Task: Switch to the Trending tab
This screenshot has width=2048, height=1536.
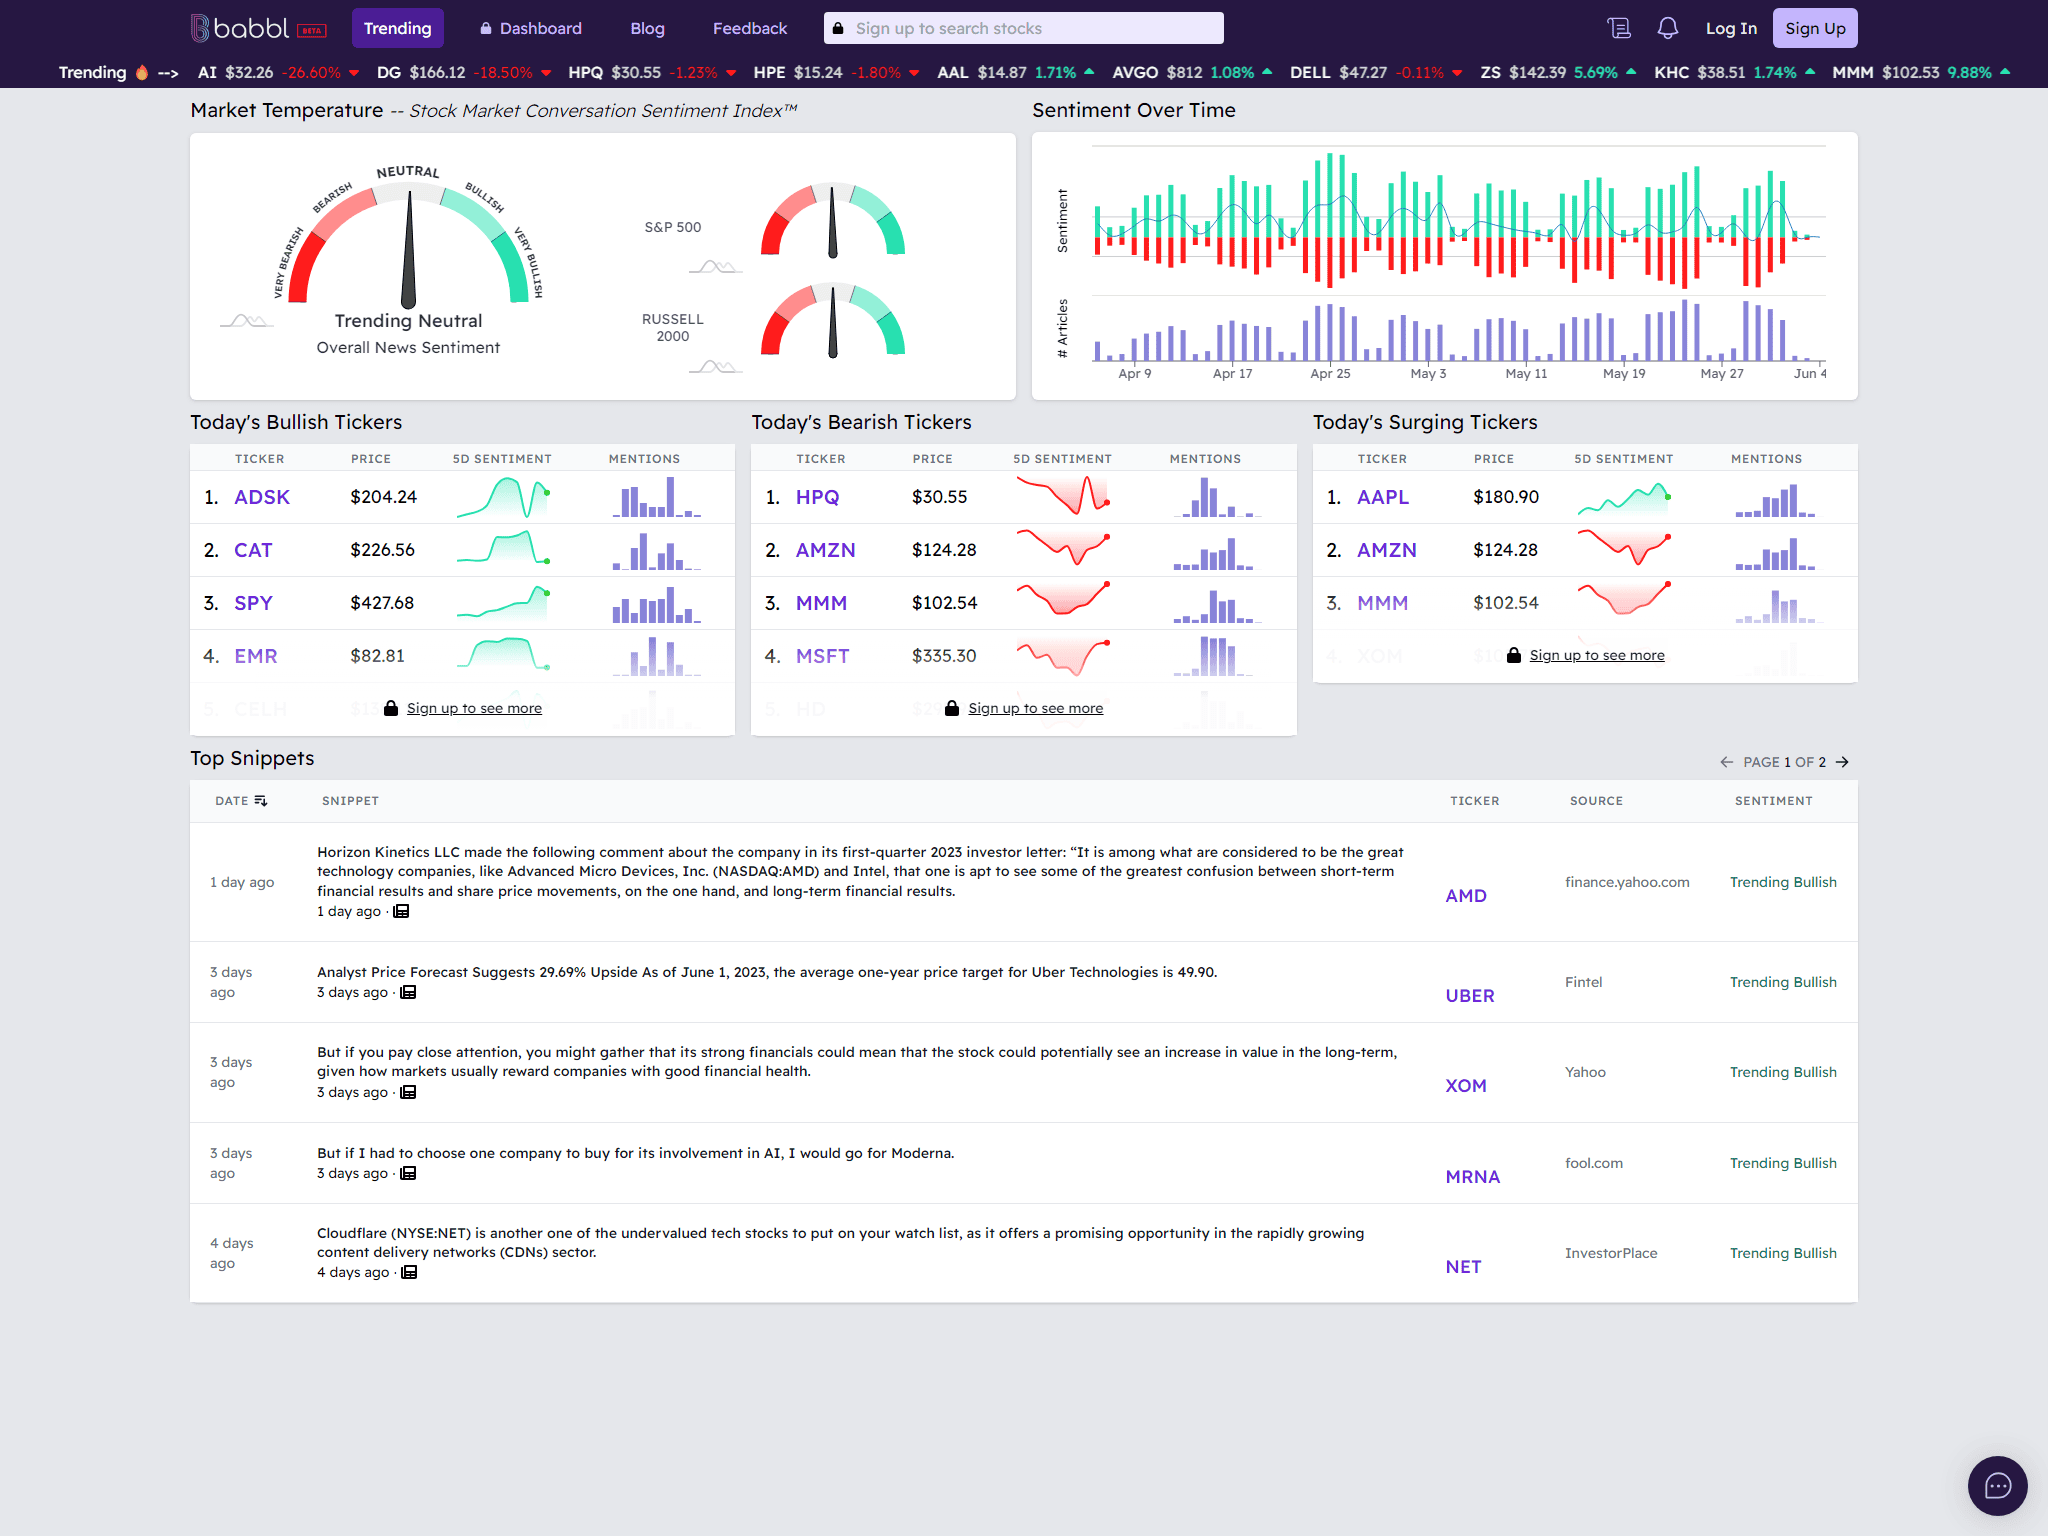Action: [397, 28]
